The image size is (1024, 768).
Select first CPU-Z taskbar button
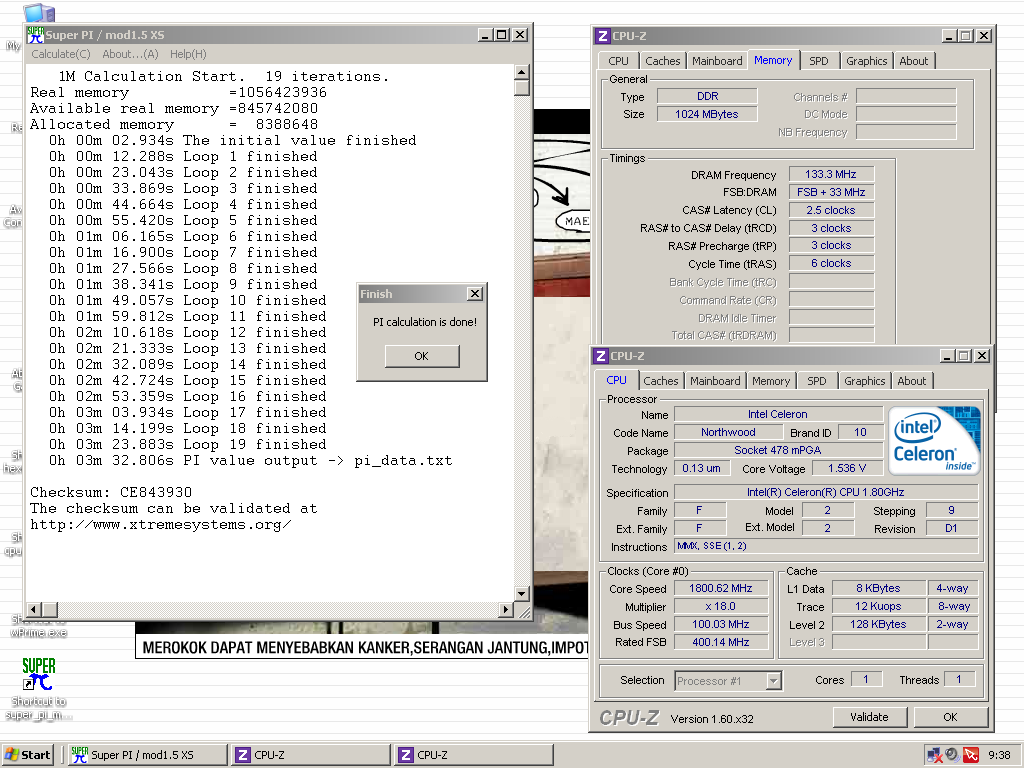(x=311, y=755)
